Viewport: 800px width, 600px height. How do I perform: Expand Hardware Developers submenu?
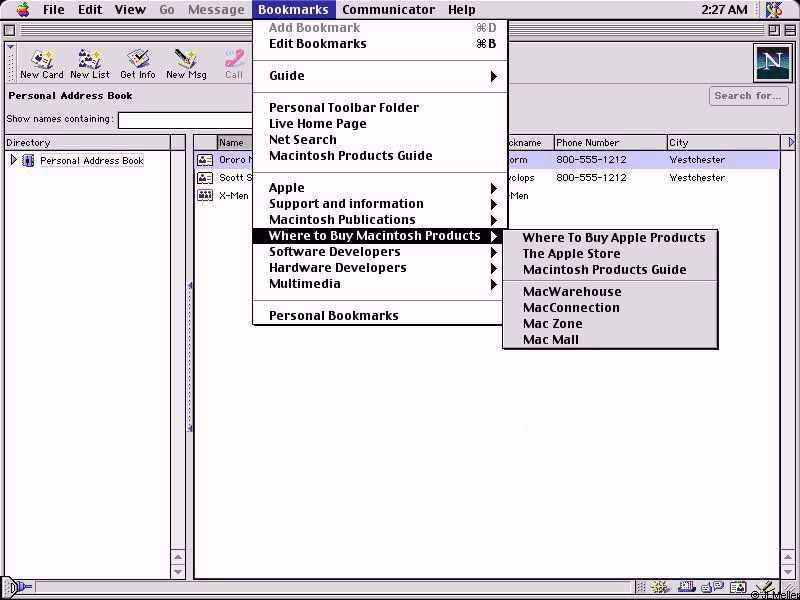click(x=493, y=268)
